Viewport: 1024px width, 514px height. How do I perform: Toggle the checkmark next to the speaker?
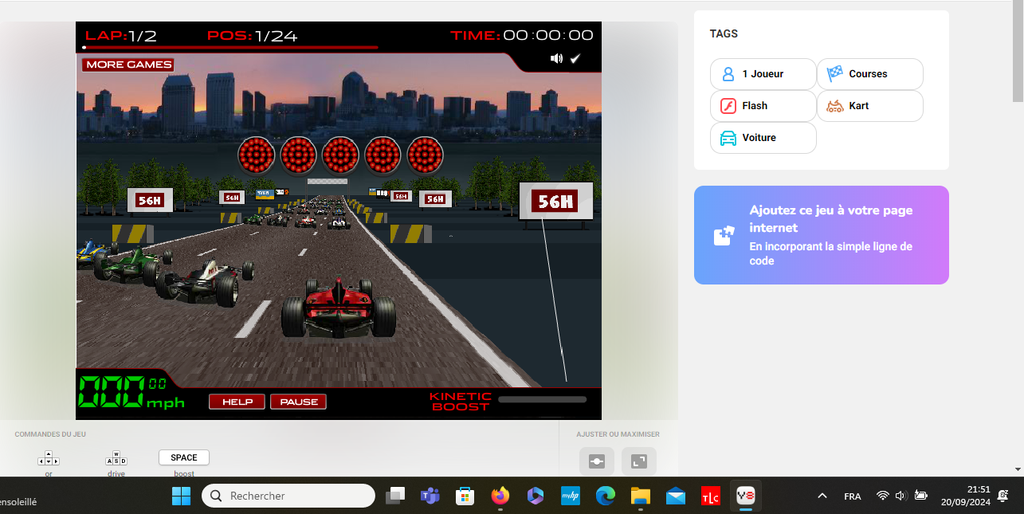(576, 59)
